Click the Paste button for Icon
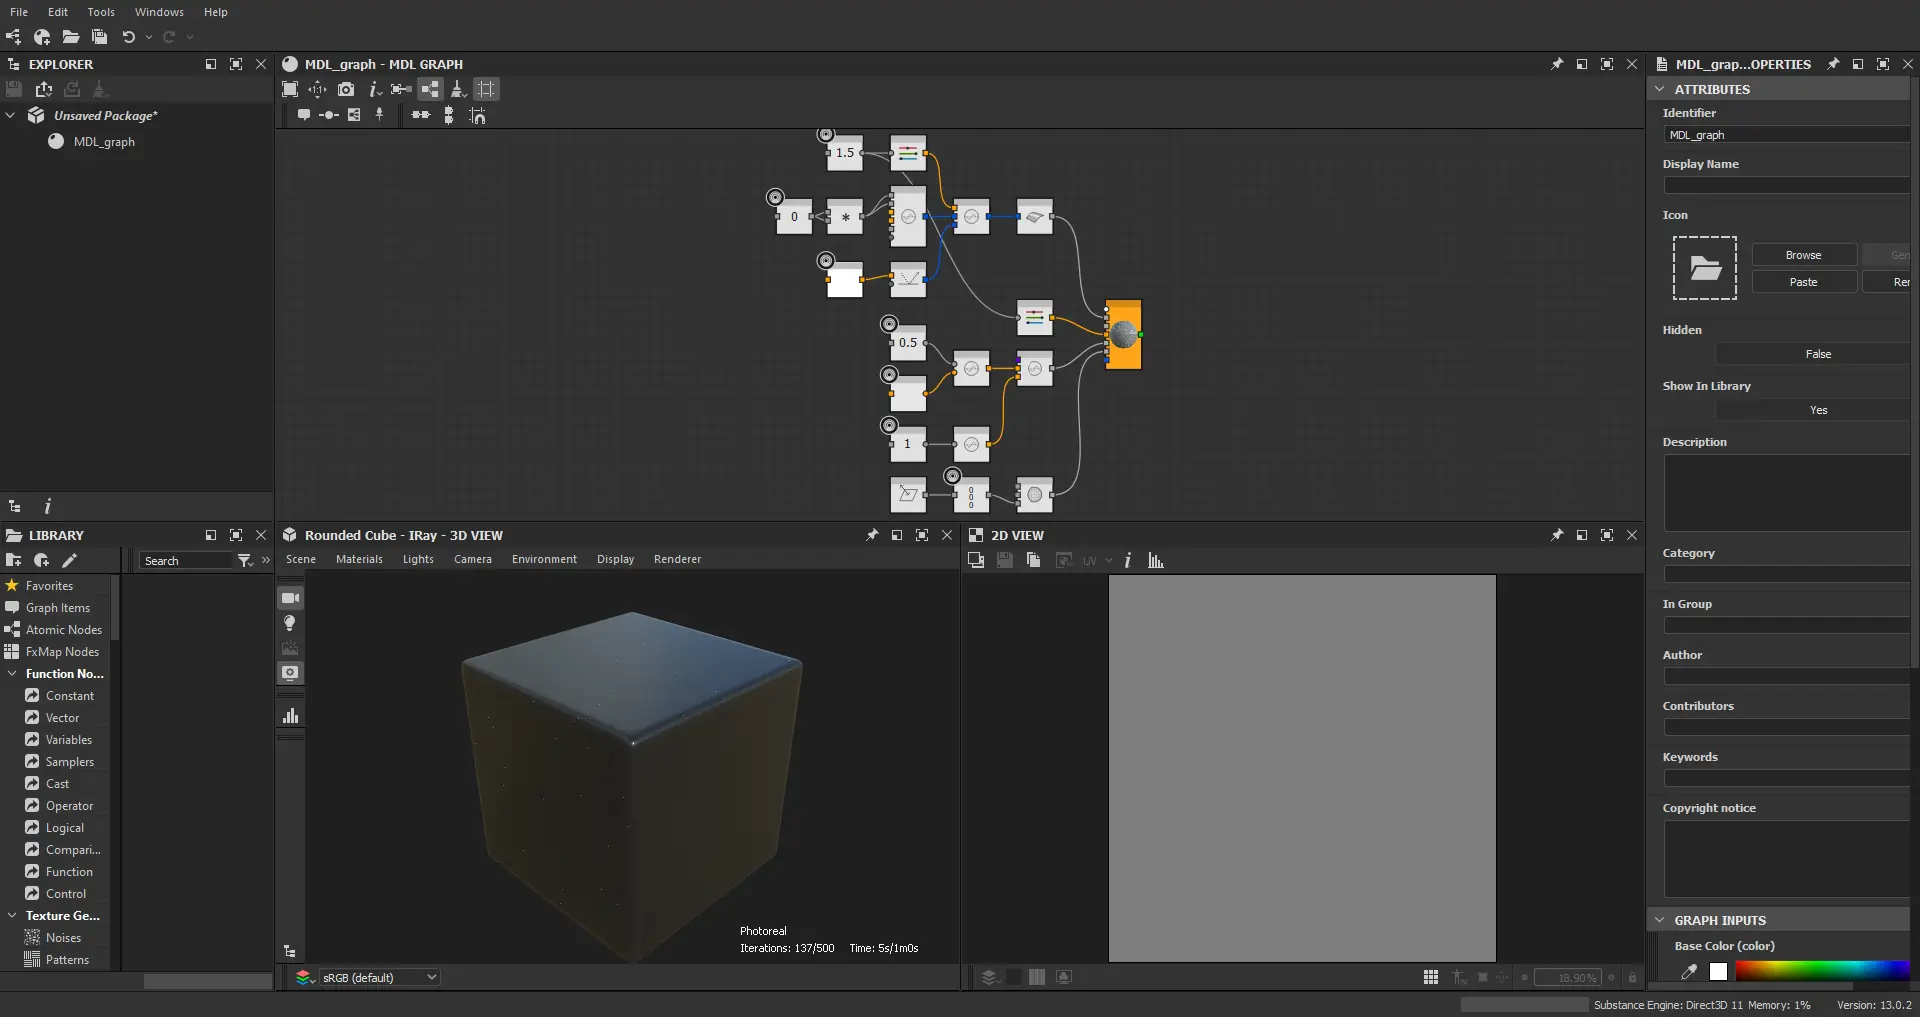This screenshot has width=1920, height=1017. [1803, 282]
